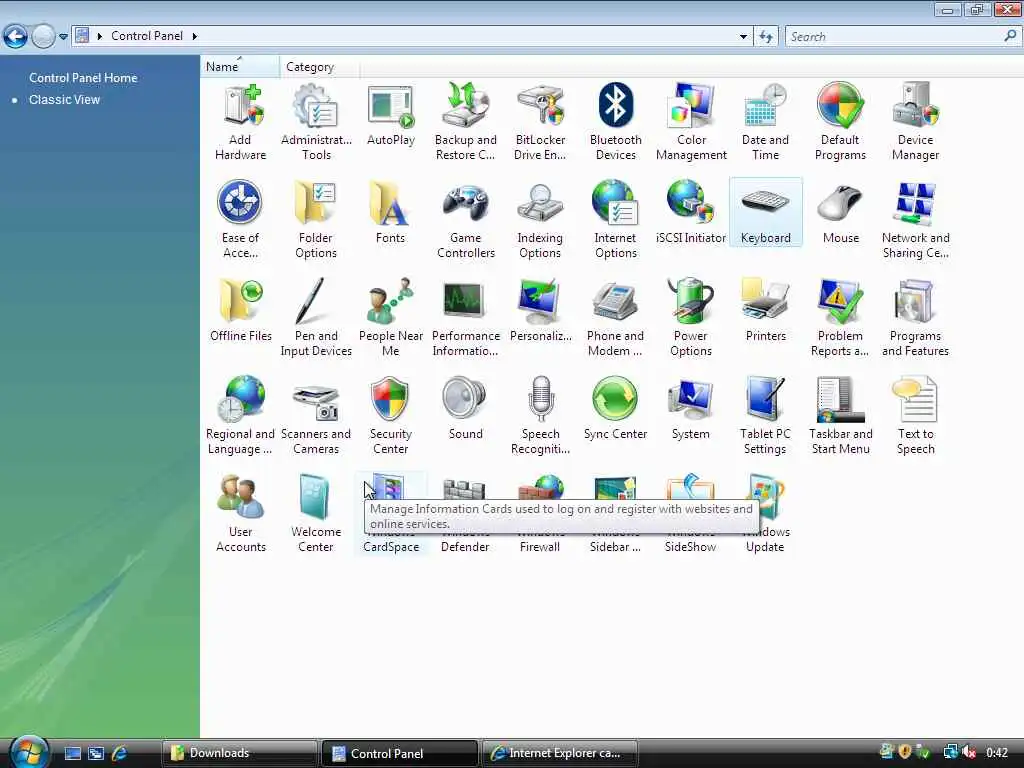This screenshot has height=768, width=1024.
Task: Open People Near Me
Action: pos(391,318)
